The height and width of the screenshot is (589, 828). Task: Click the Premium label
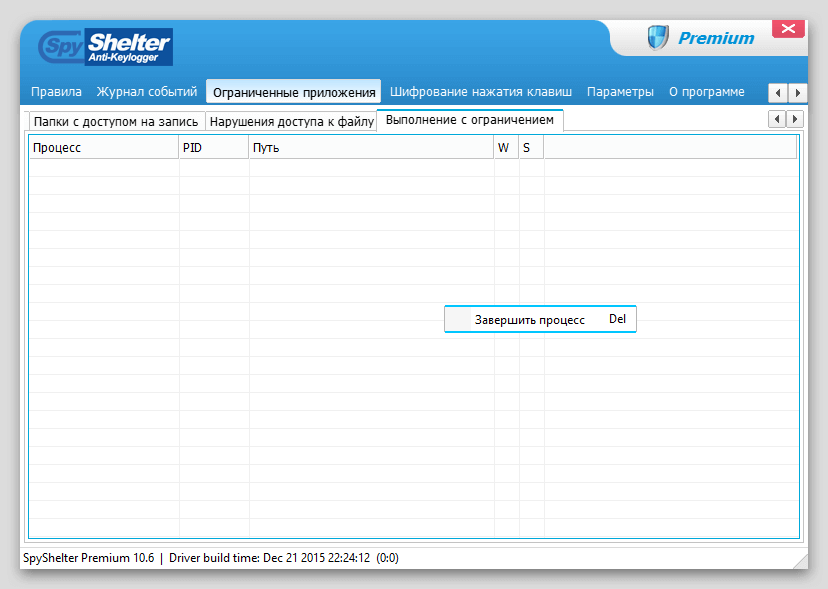click(x=716, y=38)
